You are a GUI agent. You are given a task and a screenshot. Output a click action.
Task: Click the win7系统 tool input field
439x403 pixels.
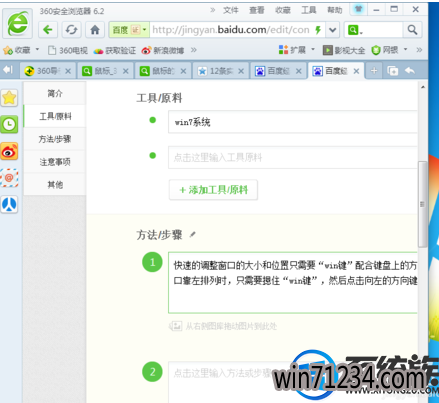tap(293, 122)
